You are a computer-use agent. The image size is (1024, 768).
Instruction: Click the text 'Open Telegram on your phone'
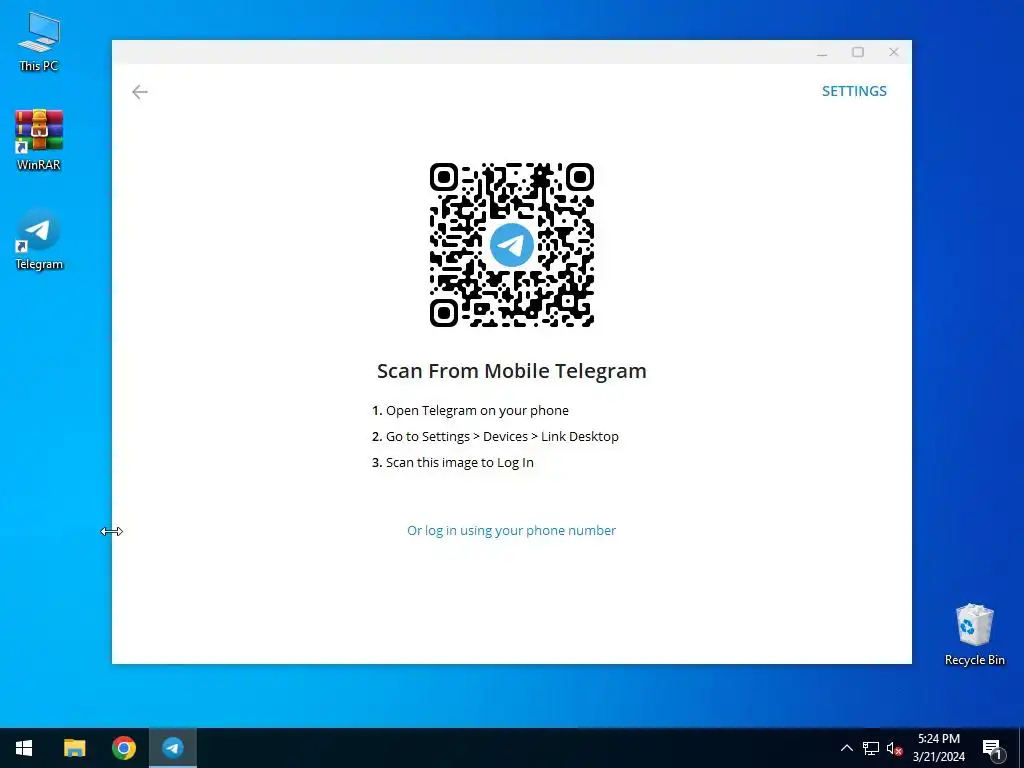[477, 411]
